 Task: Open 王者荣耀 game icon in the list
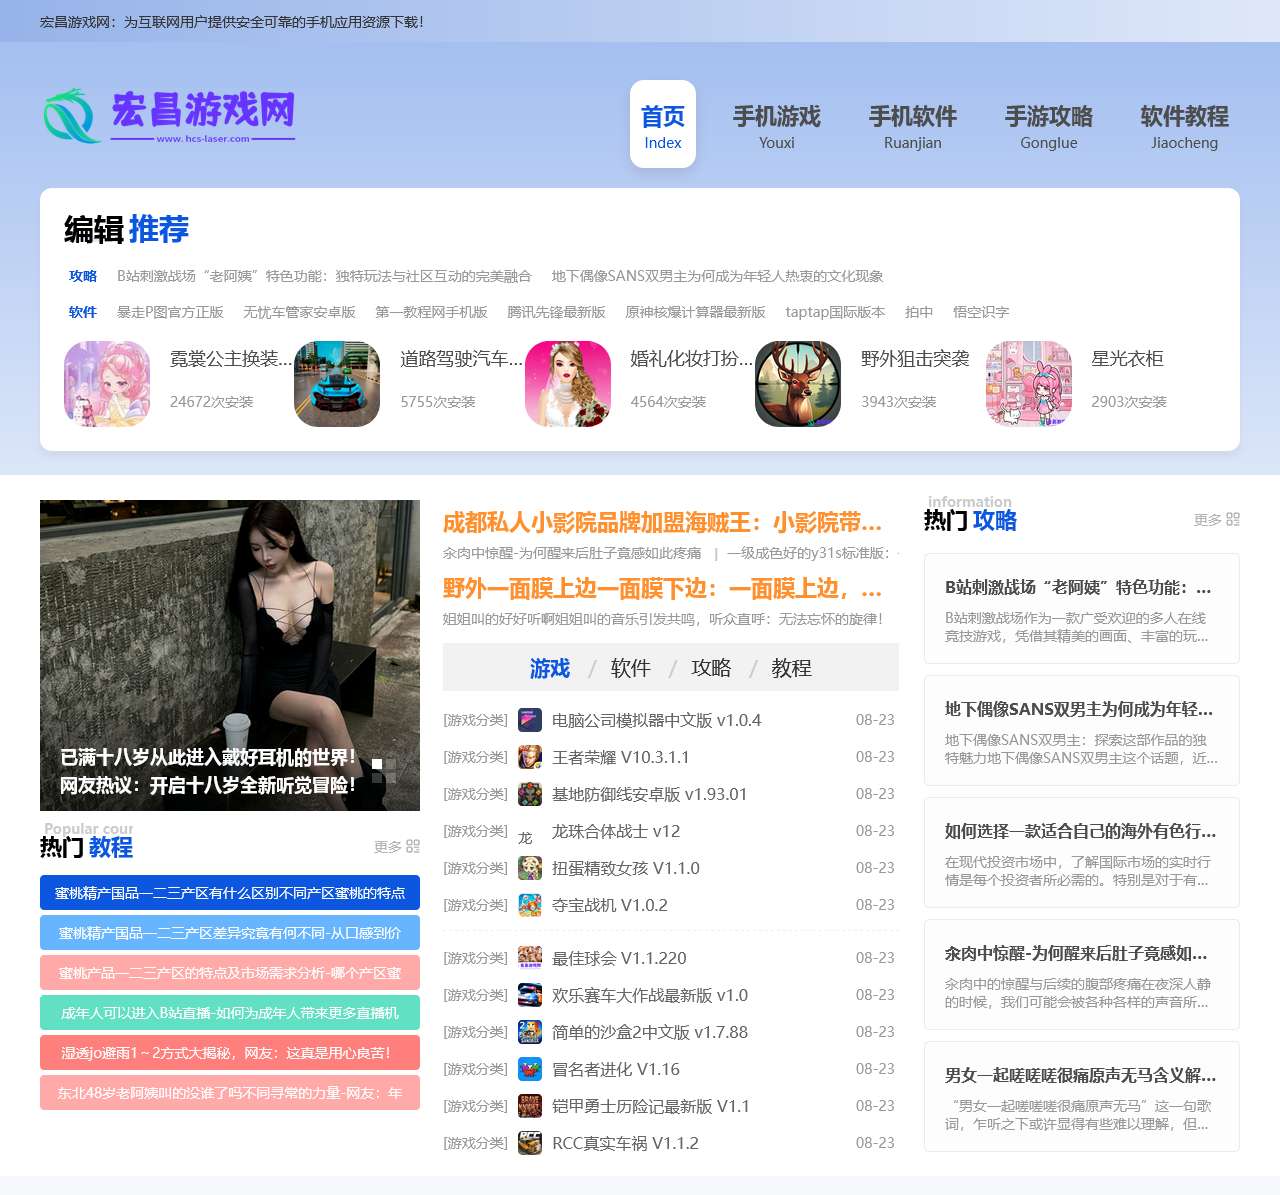coord(529,757)
